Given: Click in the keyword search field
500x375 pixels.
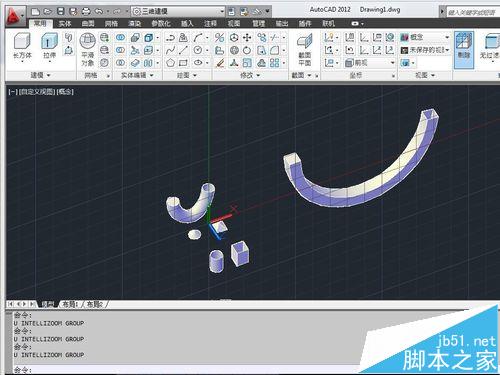Looking at the screenshot, I should pyautogui.click(x=472, y=12).
